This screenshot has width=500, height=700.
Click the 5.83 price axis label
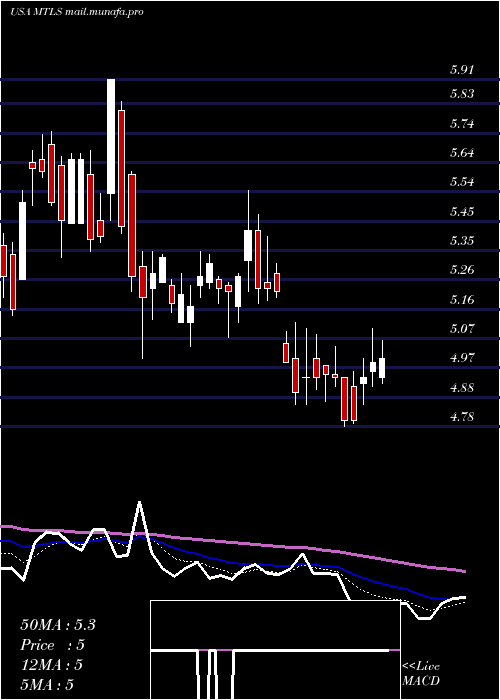click(x=462, y=94)
